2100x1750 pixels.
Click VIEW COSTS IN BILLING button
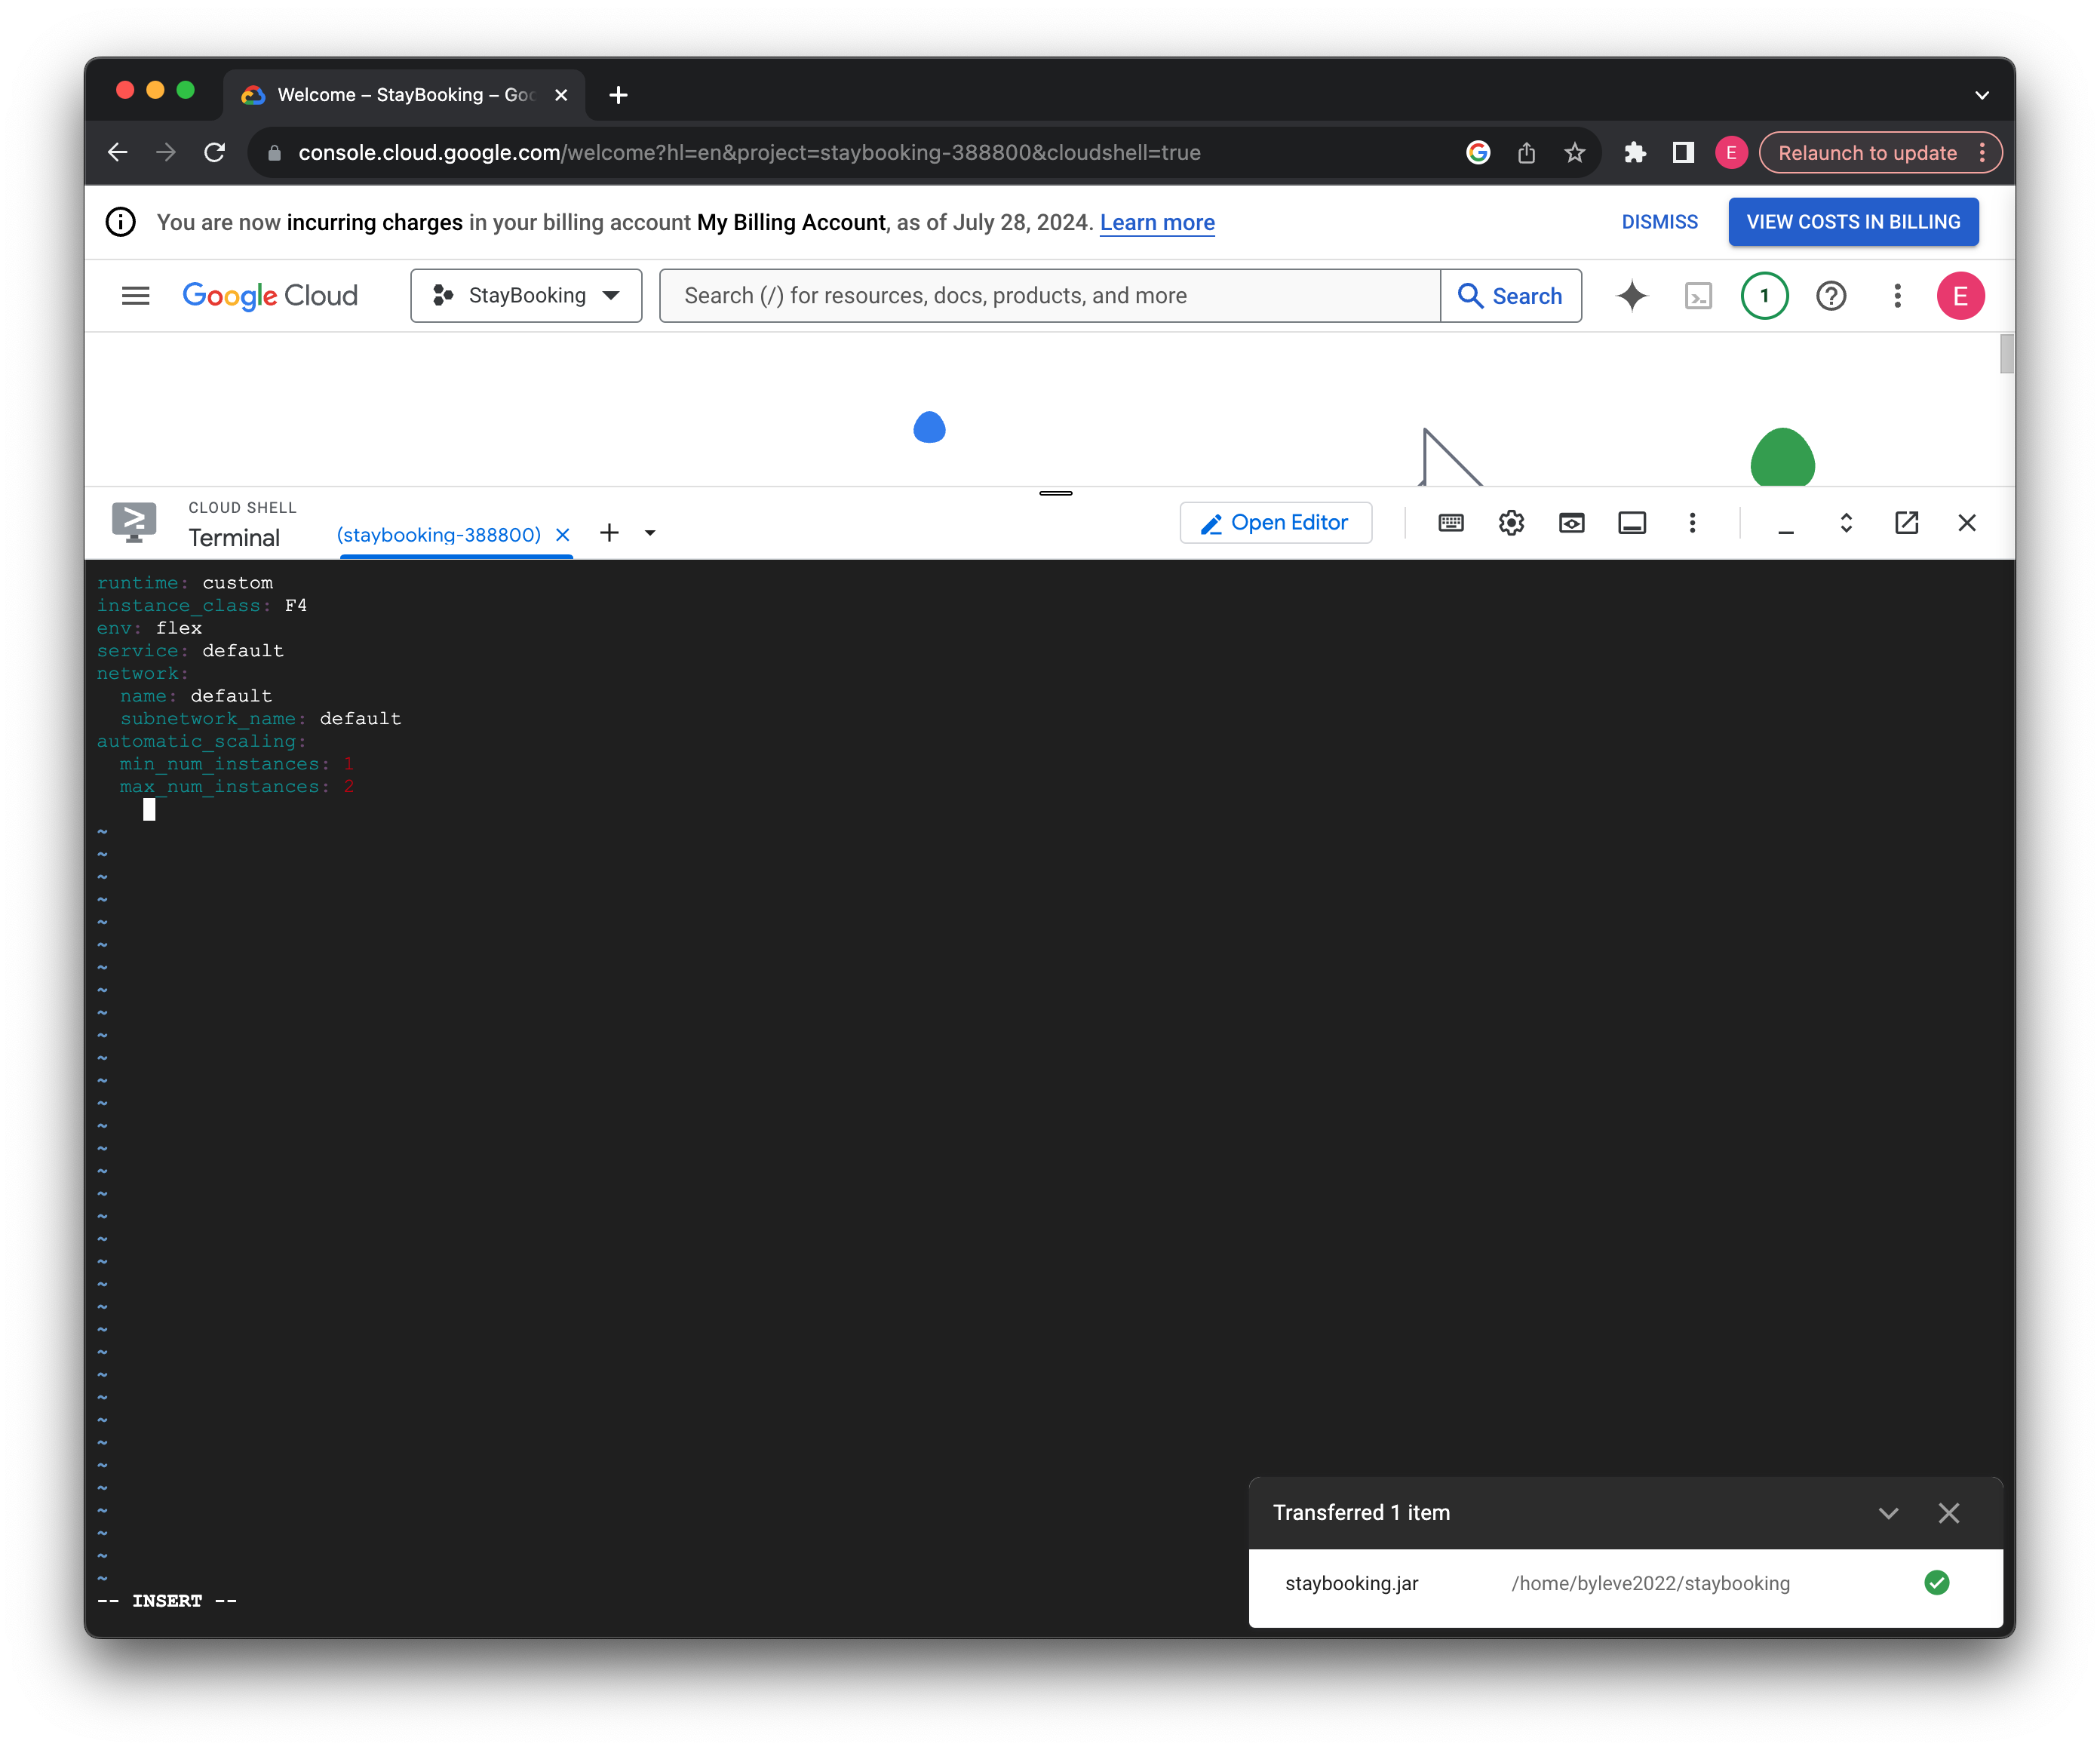(1853, 221)
